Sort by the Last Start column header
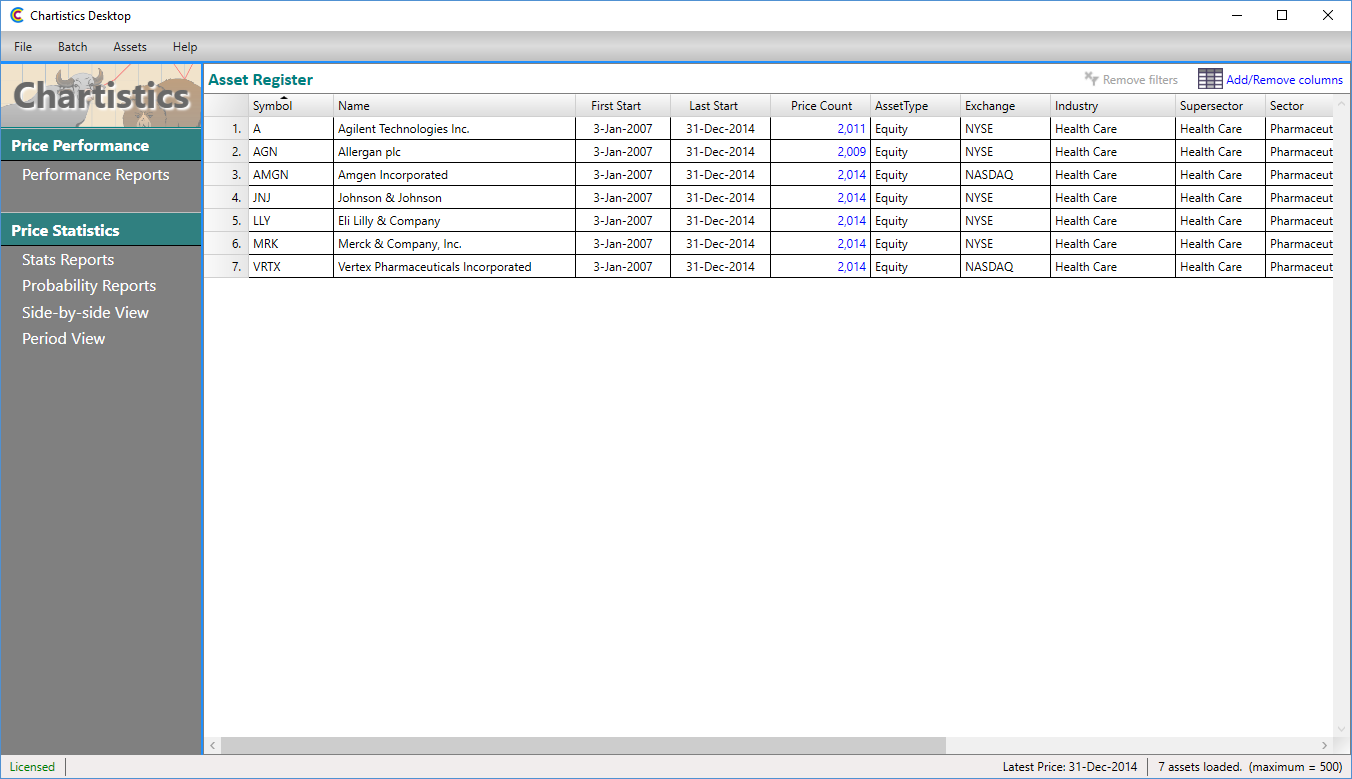Image resolution: width=1352 pixels, height=779 pixels. [720, 106]
